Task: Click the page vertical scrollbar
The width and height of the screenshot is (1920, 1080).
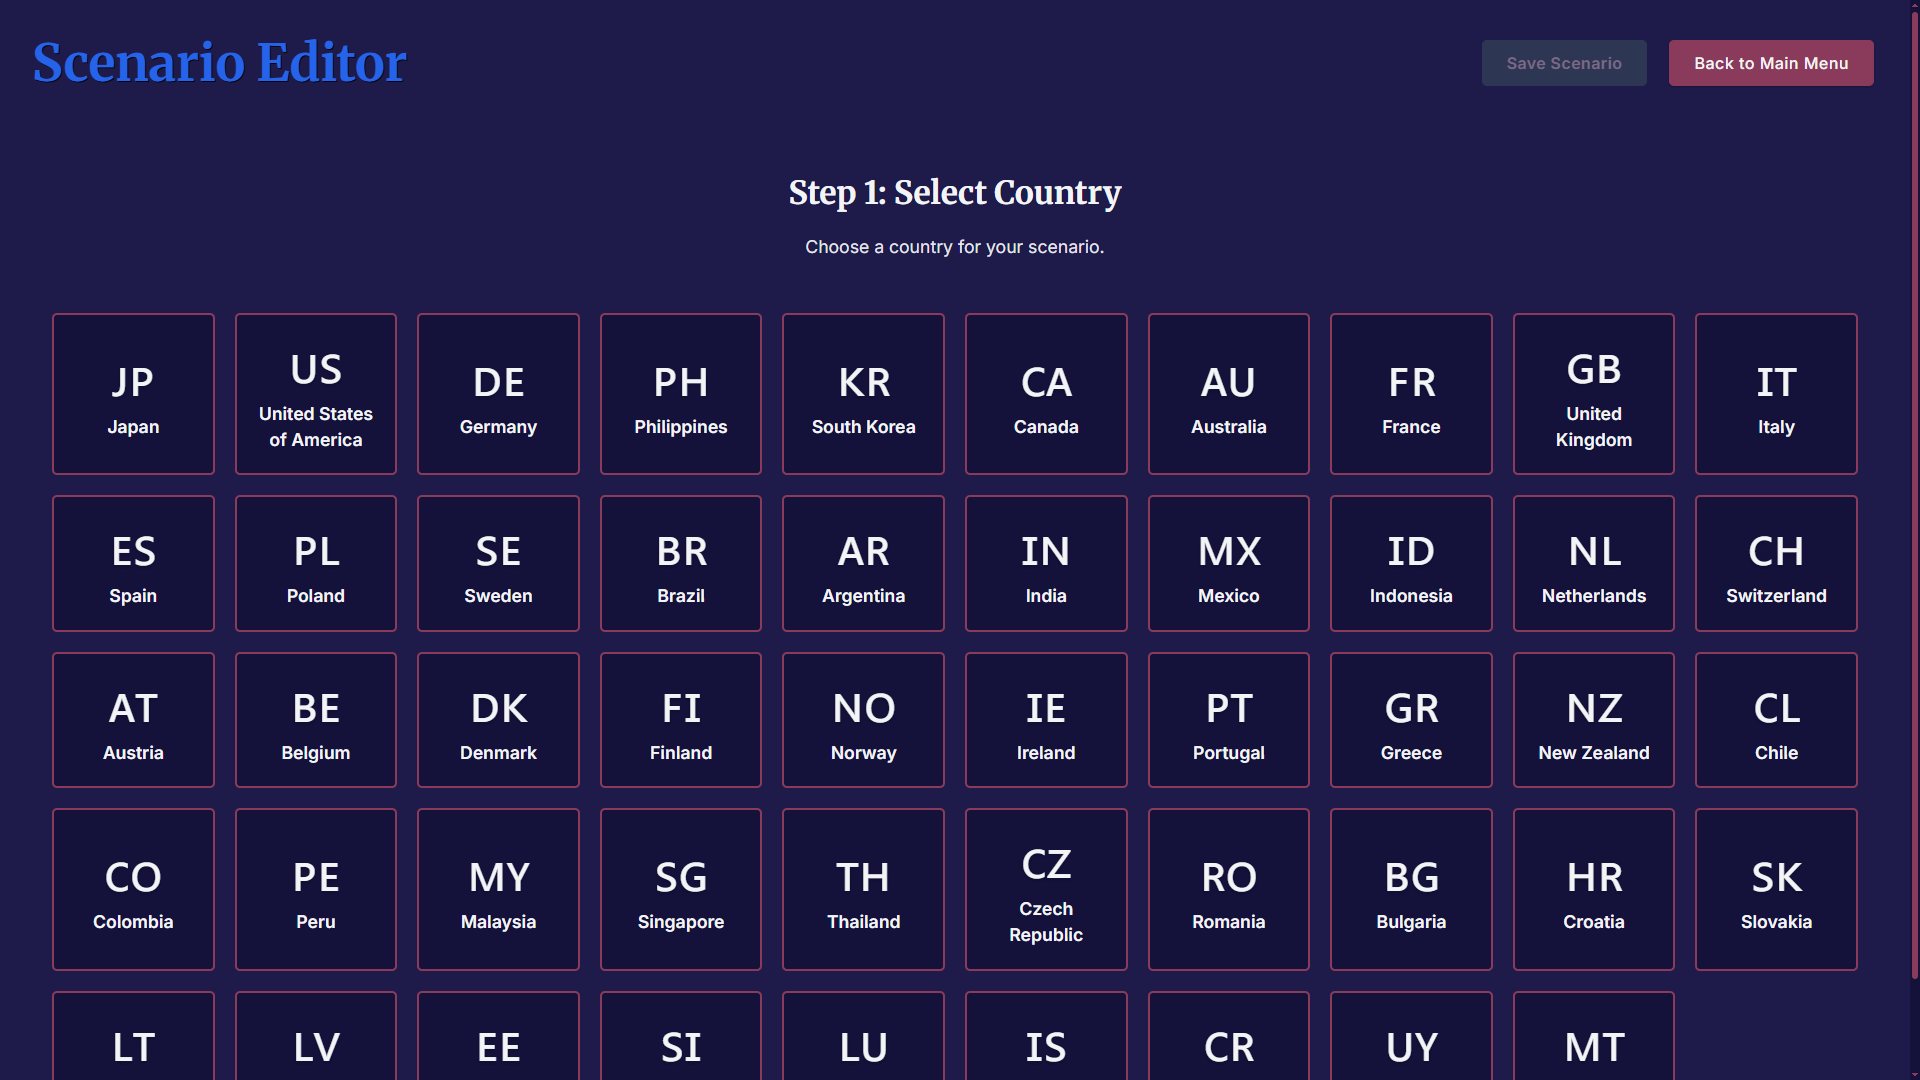Action: click(1914, 500)
